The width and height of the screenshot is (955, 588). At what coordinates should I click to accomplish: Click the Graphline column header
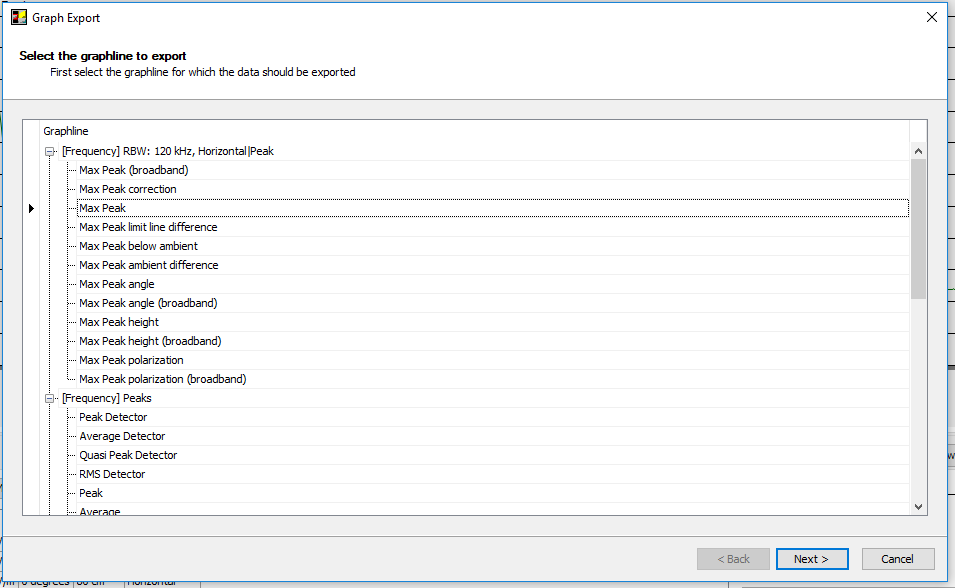click(x=66, y=131)
